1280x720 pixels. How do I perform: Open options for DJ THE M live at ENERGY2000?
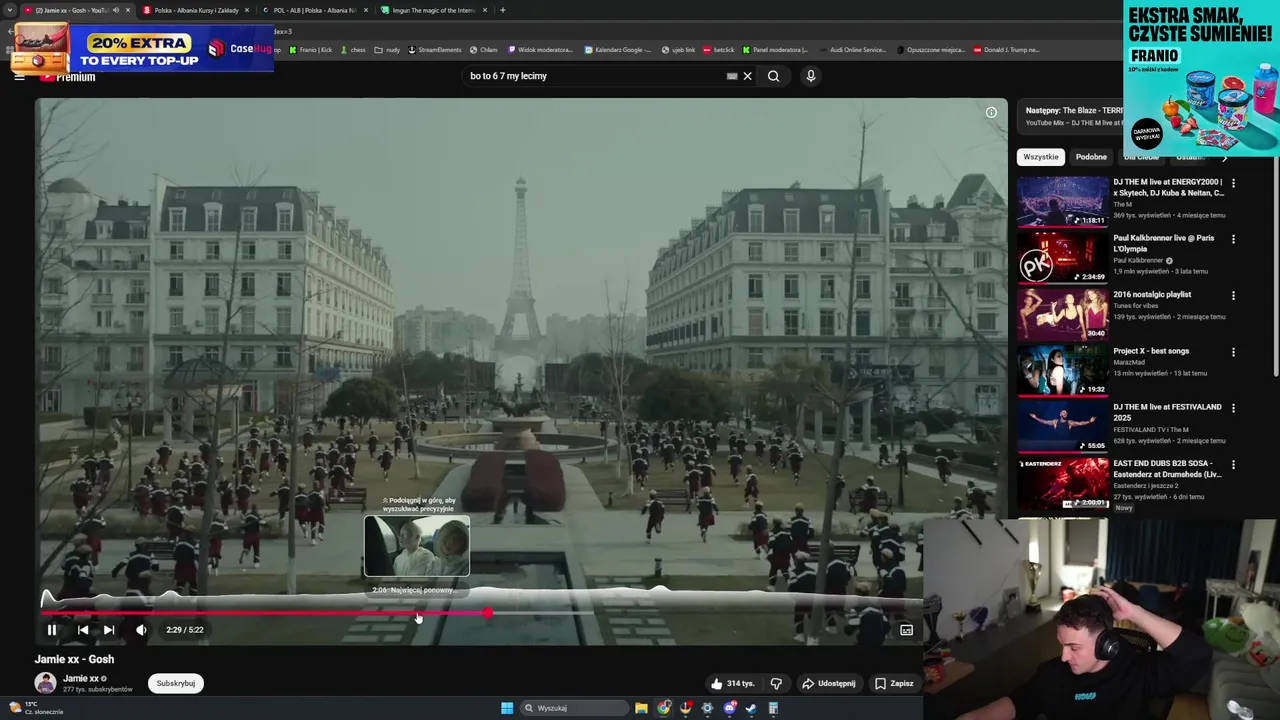tap(1233, 183)
